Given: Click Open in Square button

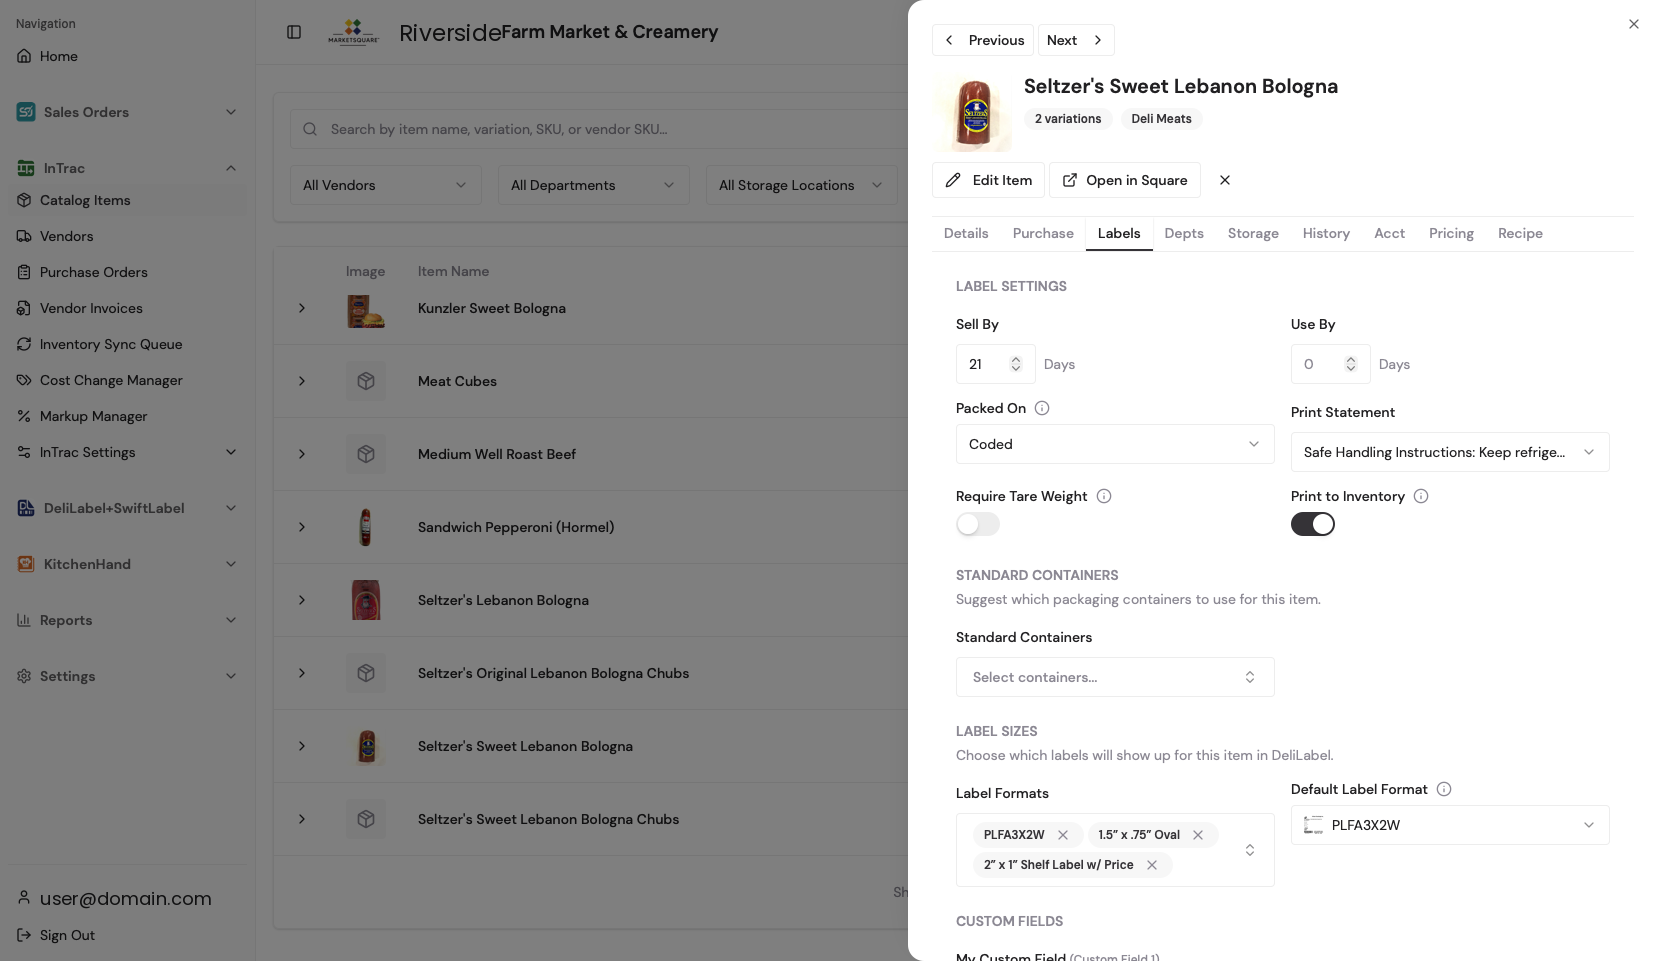Looking at the screenshot, I should click(1125, 180).
